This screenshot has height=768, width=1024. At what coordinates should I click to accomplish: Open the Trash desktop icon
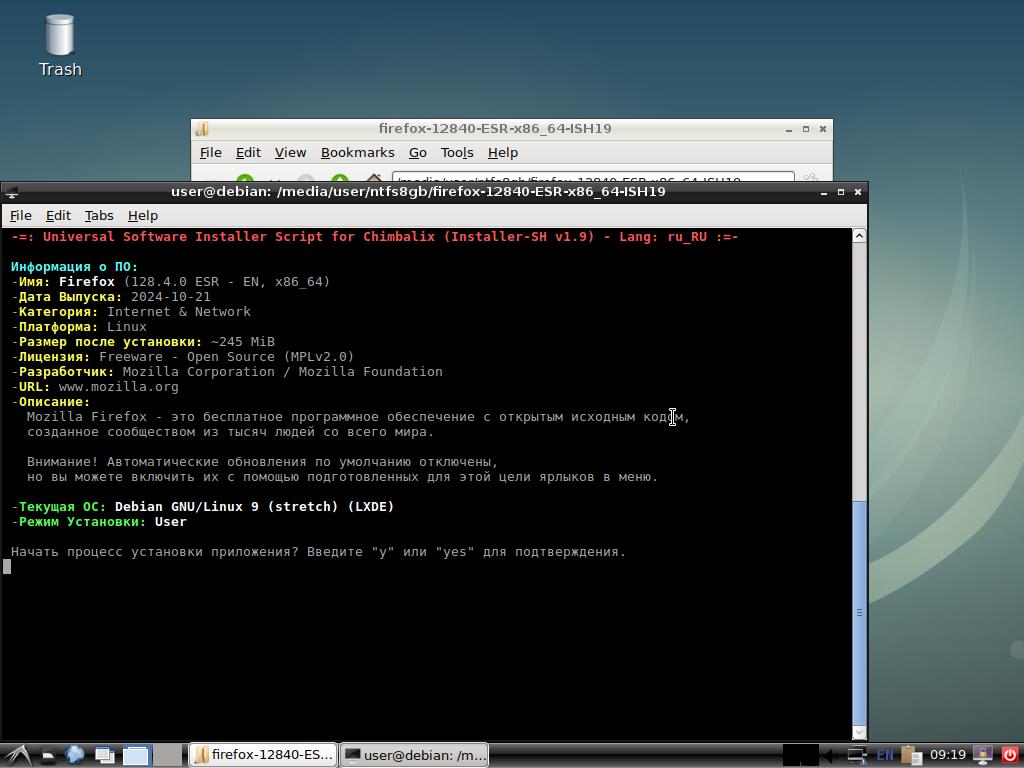pos(59,46)
